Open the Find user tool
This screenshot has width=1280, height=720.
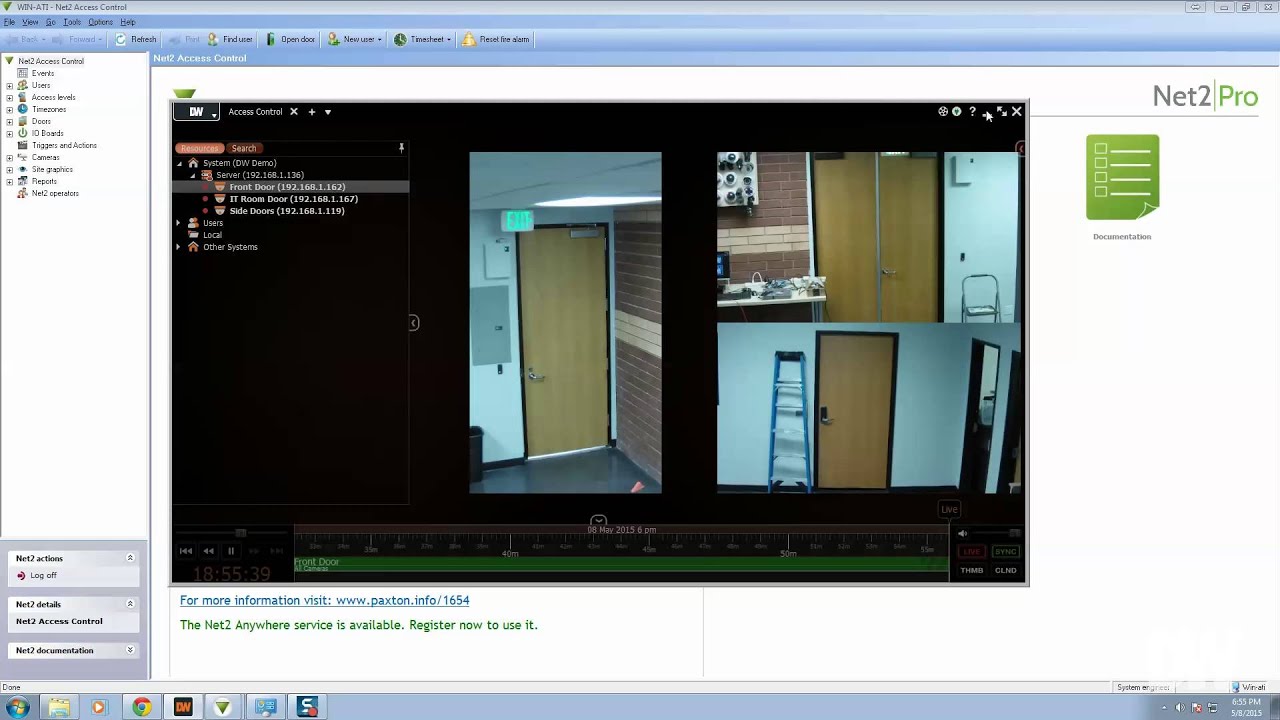tap(230, 39)
